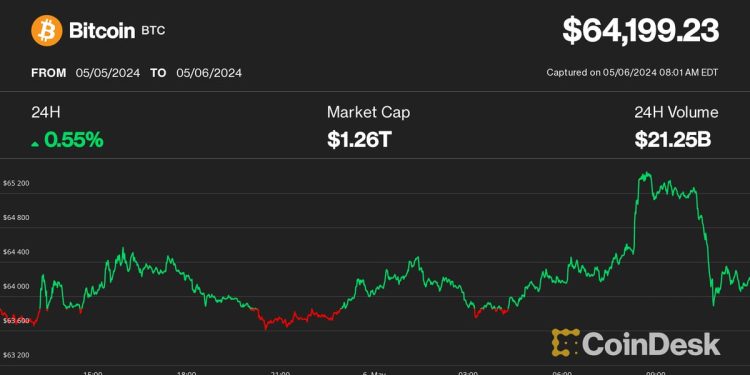Click the orange Bitcoin logo icon
The image size is (750, 375).
pyautogui.click(x=46, y=31)
